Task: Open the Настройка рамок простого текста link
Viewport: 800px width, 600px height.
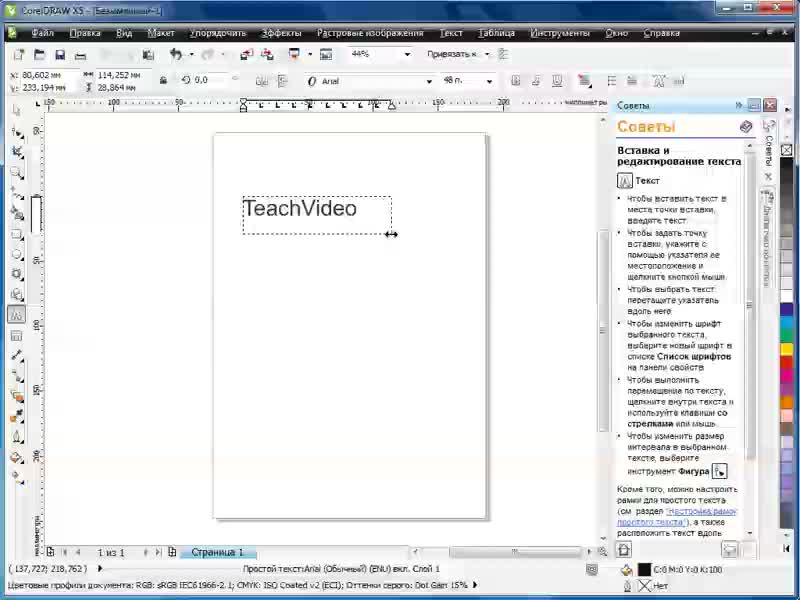Action: click(677, 516)
